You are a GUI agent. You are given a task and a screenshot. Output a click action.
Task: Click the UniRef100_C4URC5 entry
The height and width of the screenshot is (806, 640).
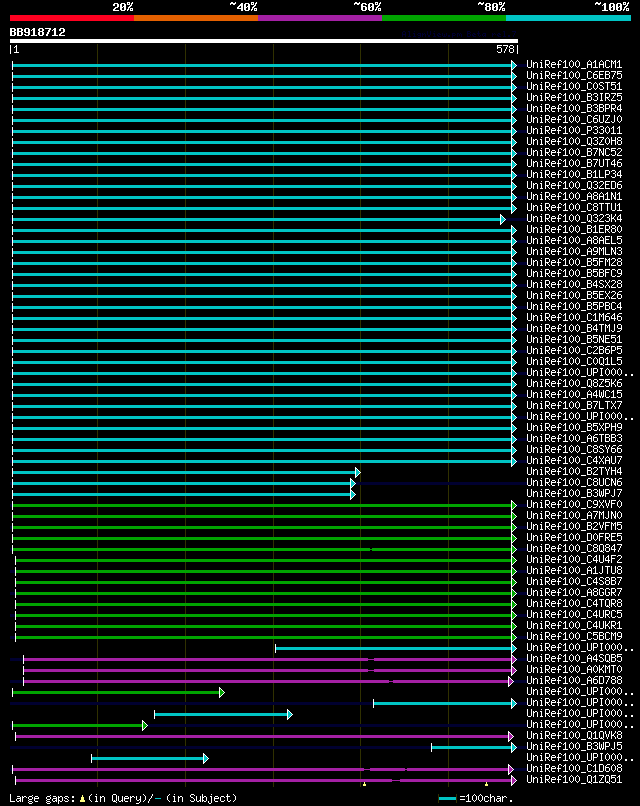[x=574, y=615]
